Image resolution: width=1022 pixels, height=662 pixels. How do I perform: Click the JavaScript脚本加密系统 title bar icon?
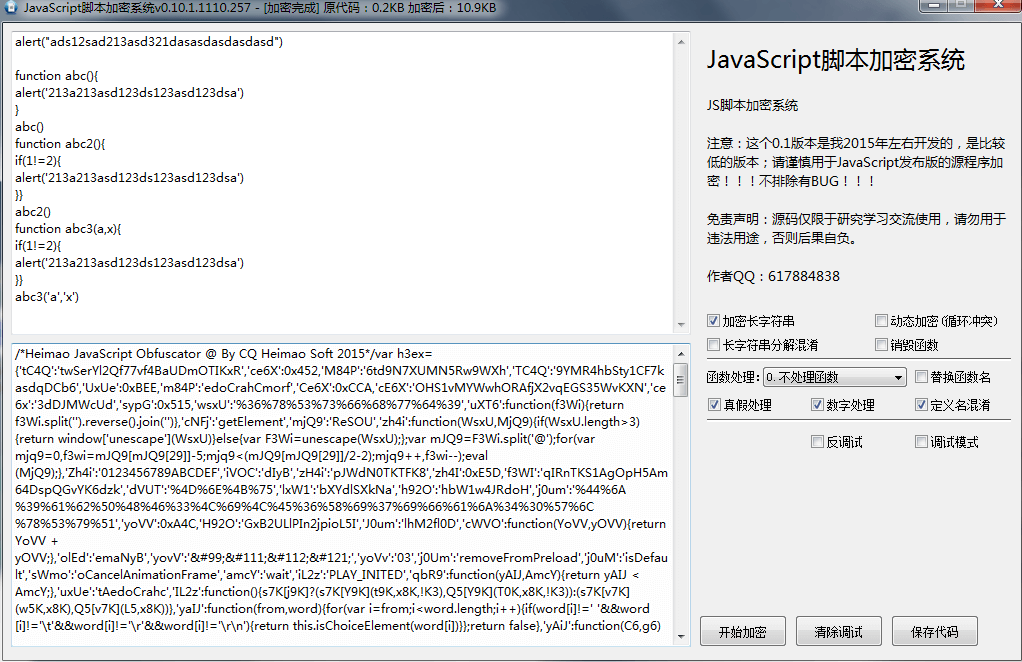[12, 8]
